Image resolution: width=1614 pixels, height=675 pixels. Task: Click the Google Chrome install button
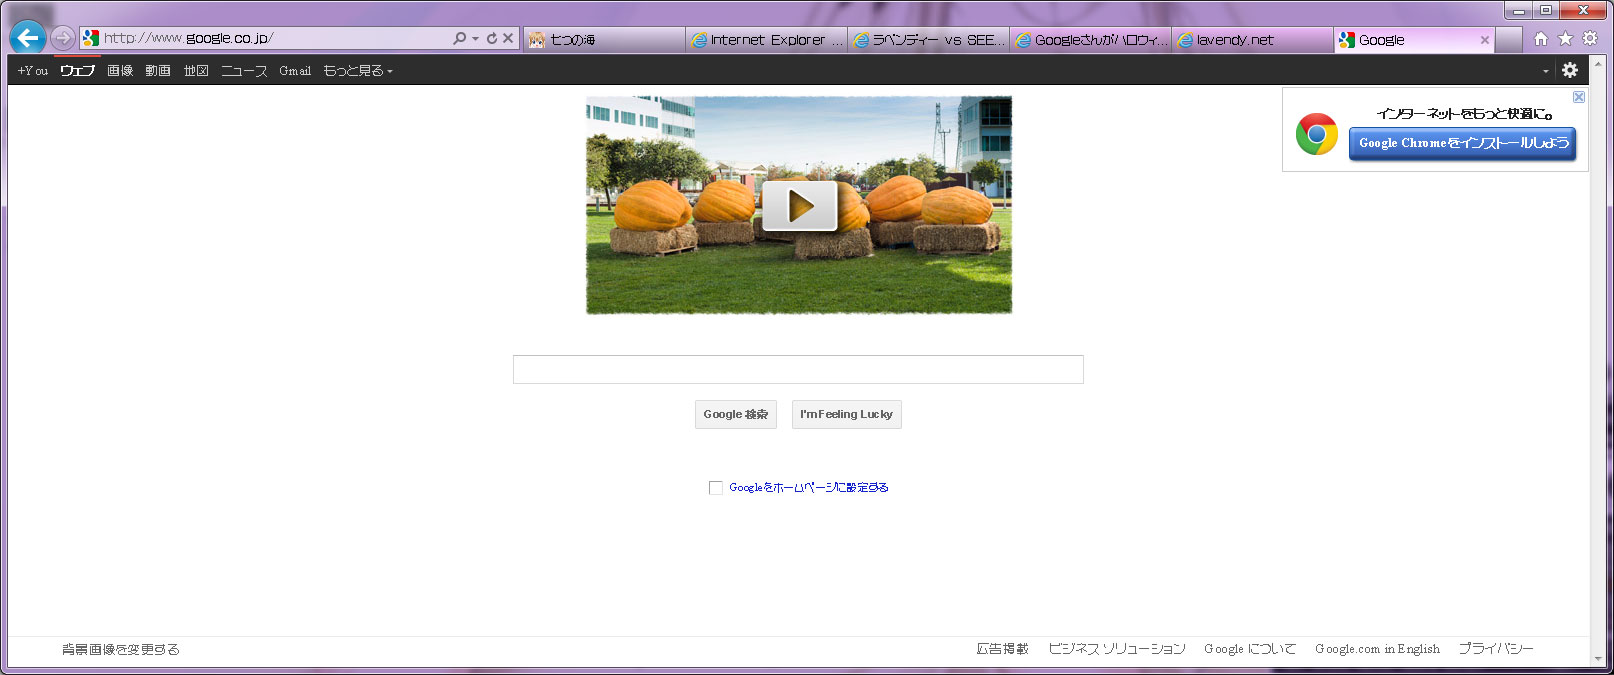[1462, 143]
